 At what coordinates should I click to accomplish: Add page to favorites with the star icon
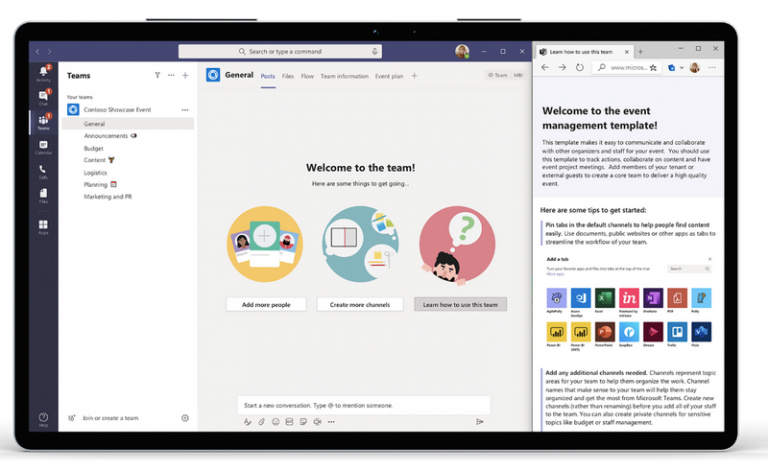tap(653, 68)
